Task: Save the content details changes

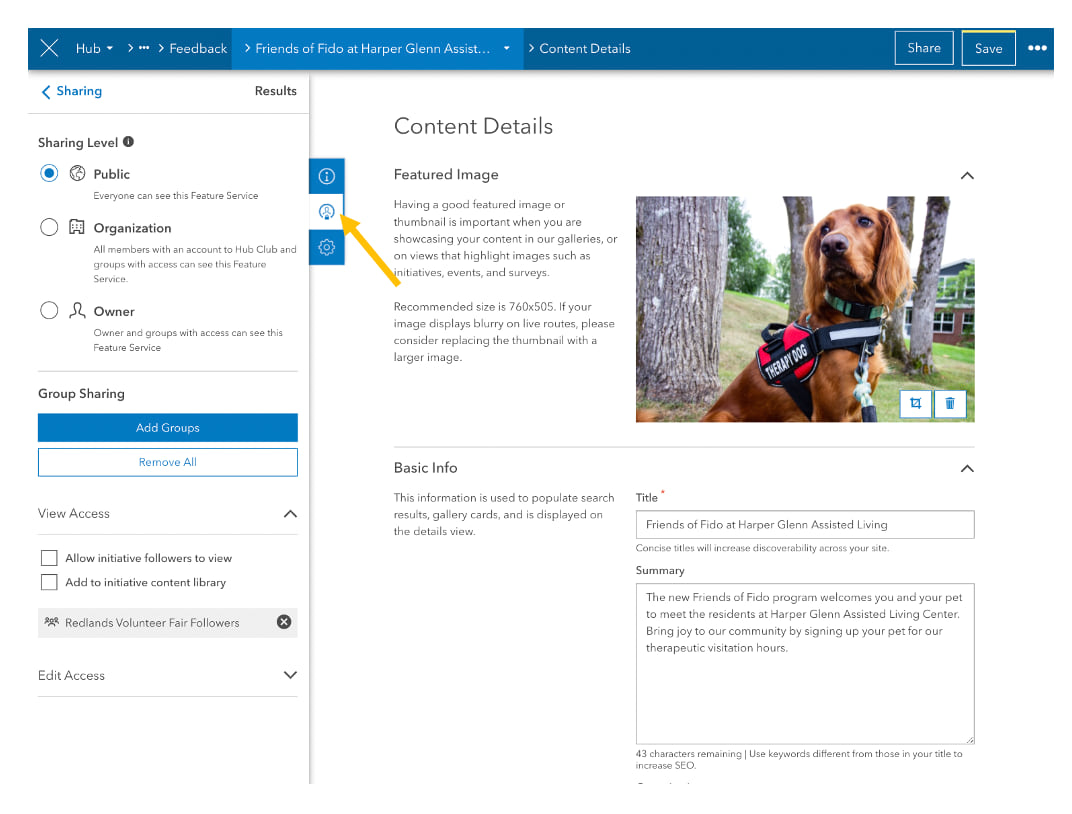Action: 988,47
